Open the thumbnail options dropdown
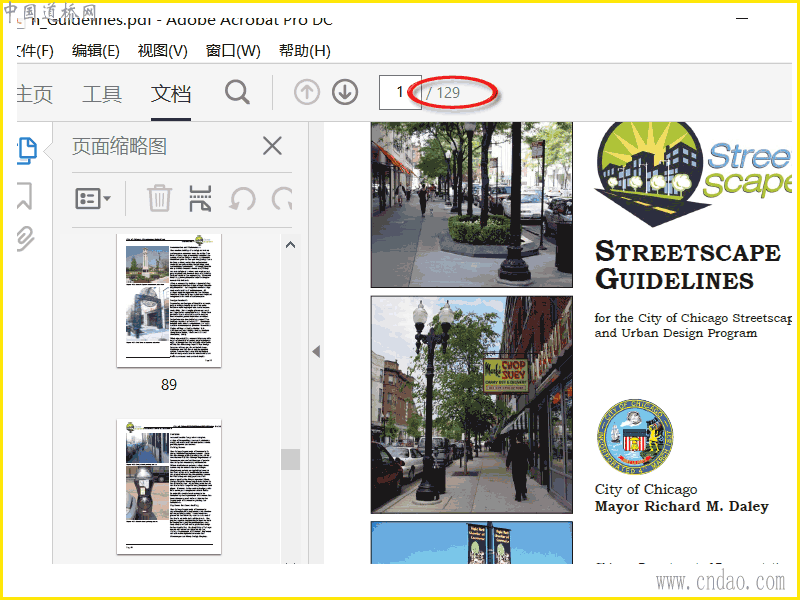 93,198
